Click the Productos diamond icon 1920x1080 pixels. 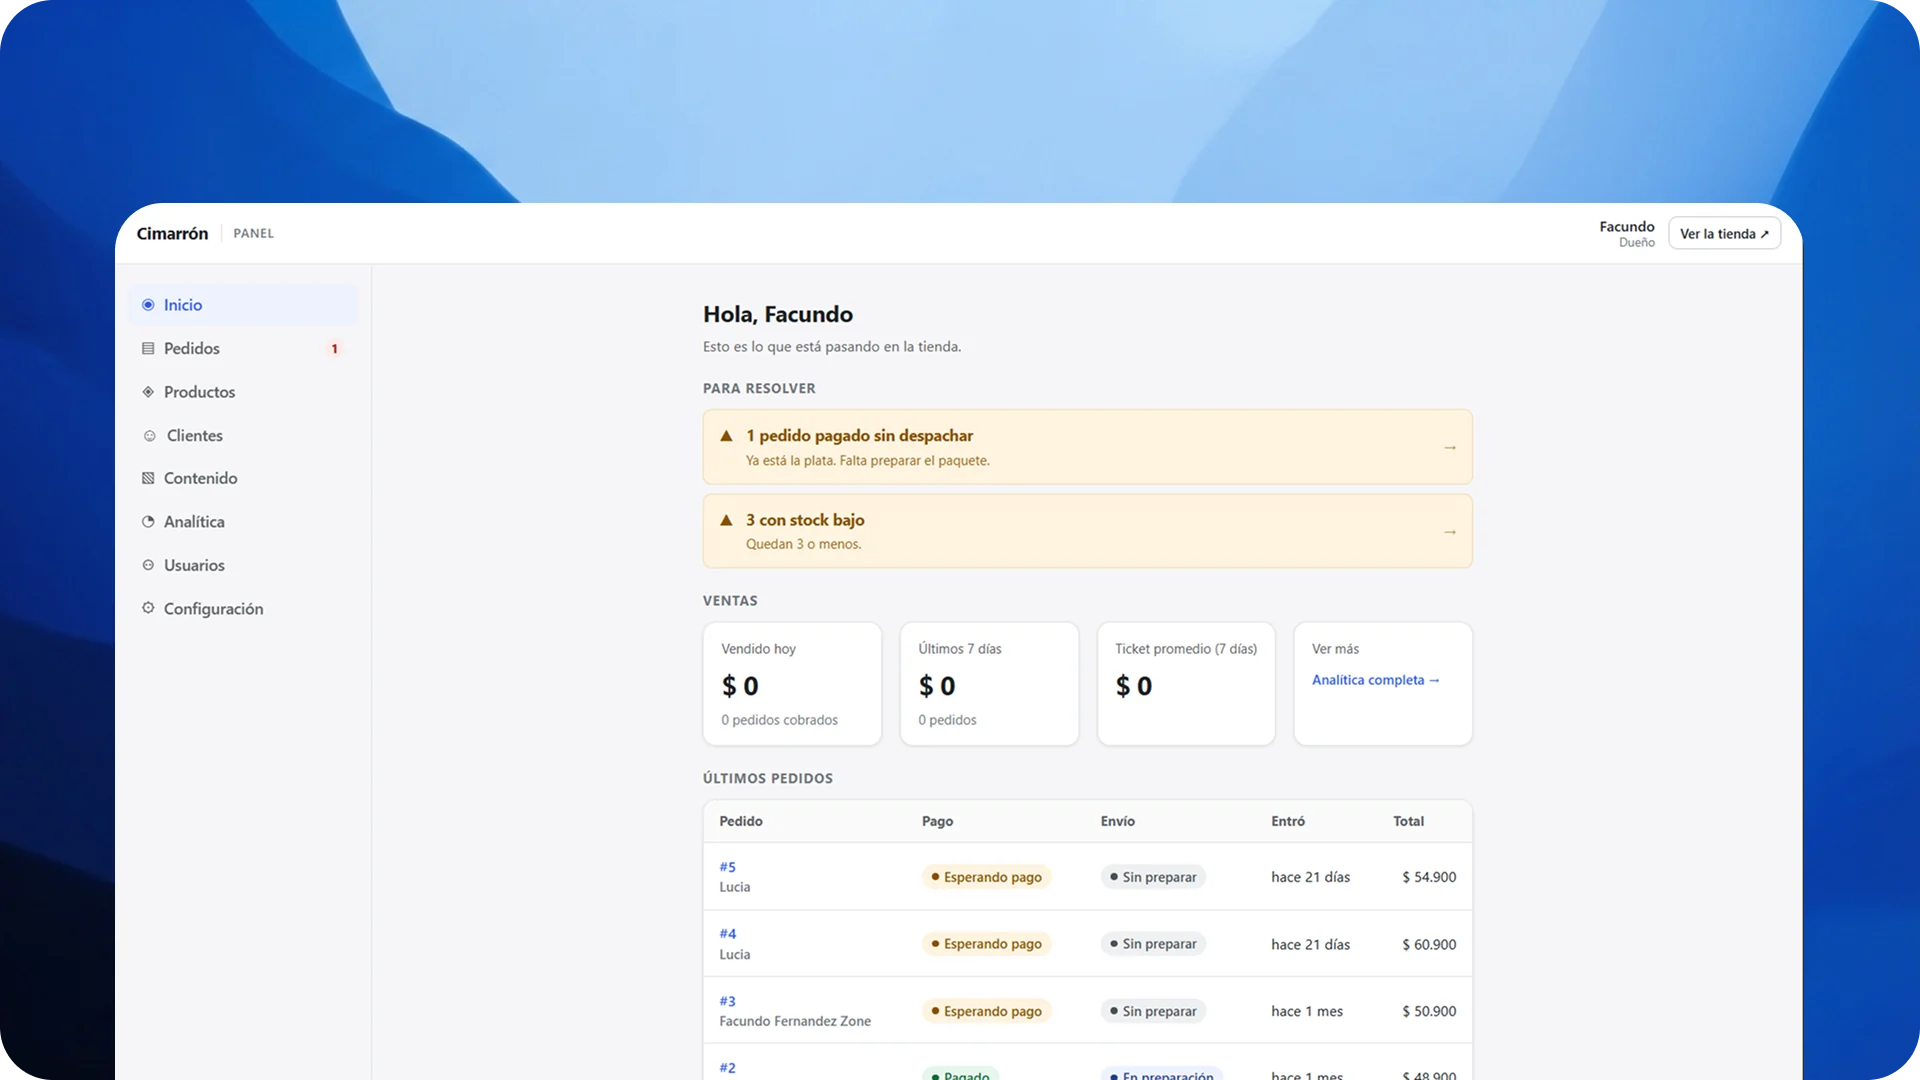(148, 392)
